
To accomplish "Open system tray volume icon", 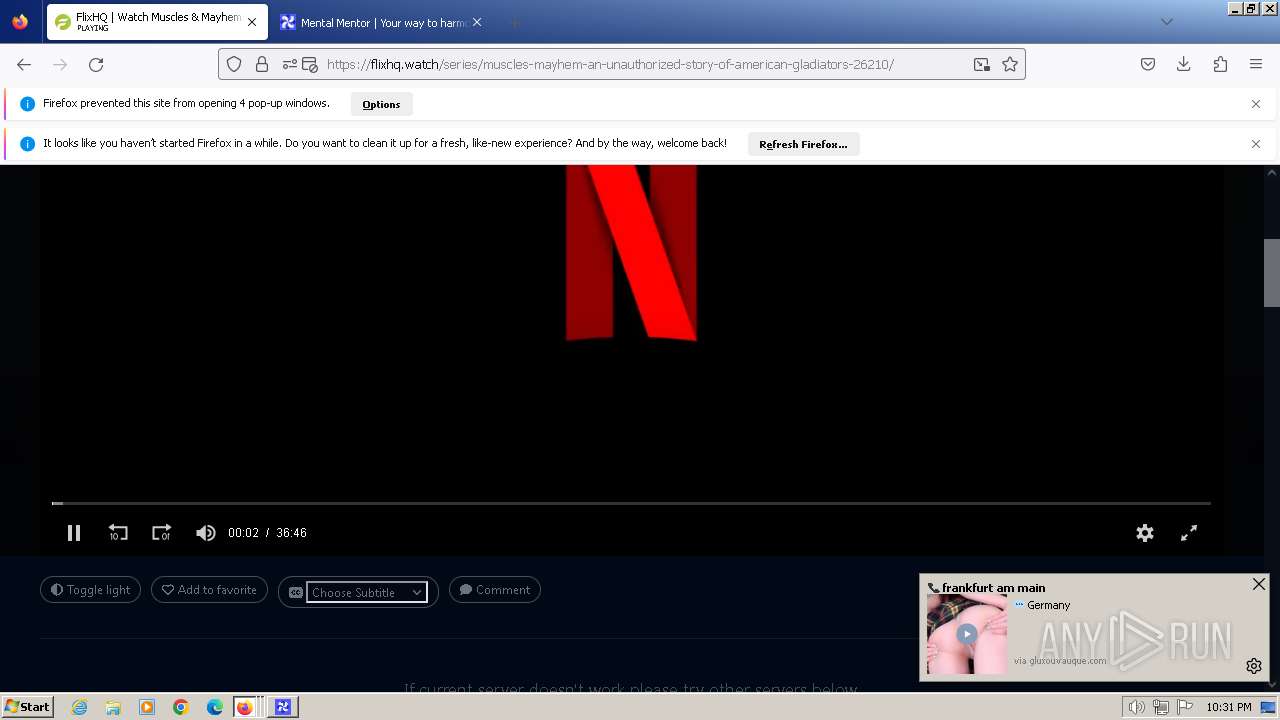I will [x=1136, y=707].
